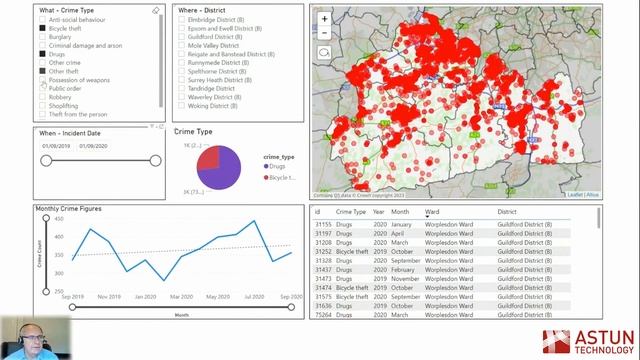The image size is (640, 360).
Task: Toggle the Other theft checkbox
Action: click(x=42, y=71)
